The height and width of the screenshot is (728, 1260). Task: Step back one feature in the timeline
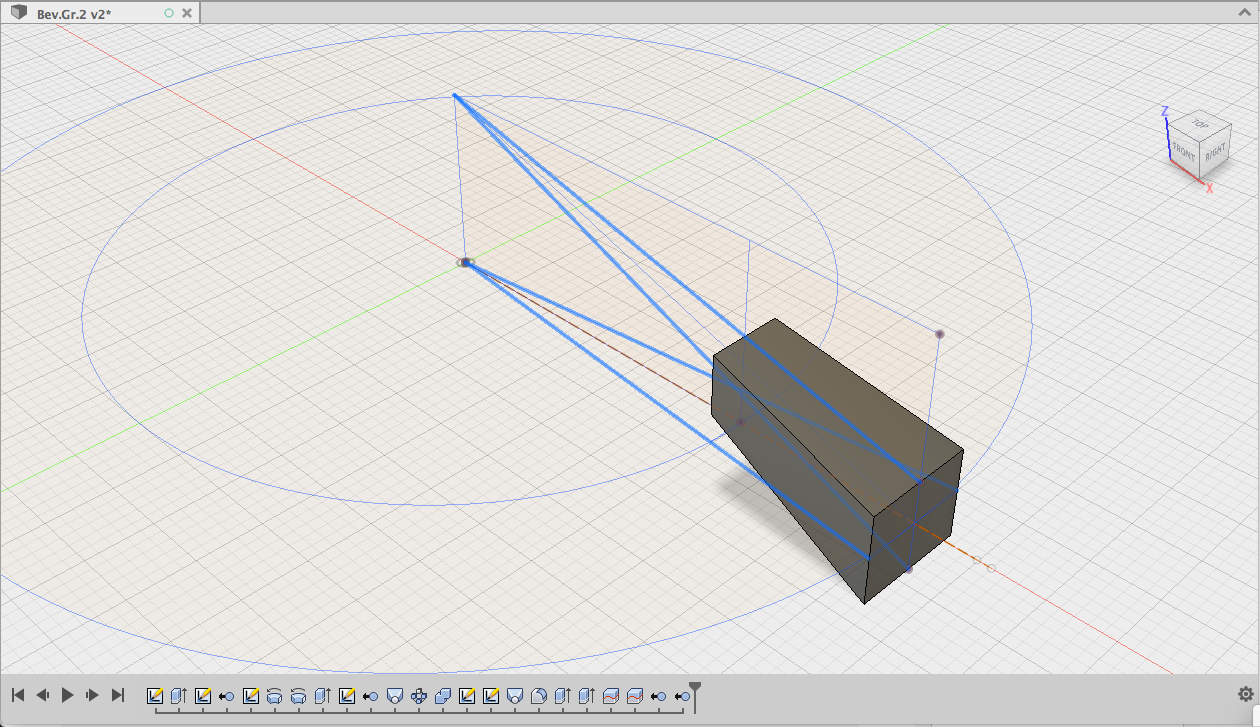point(43,694)
